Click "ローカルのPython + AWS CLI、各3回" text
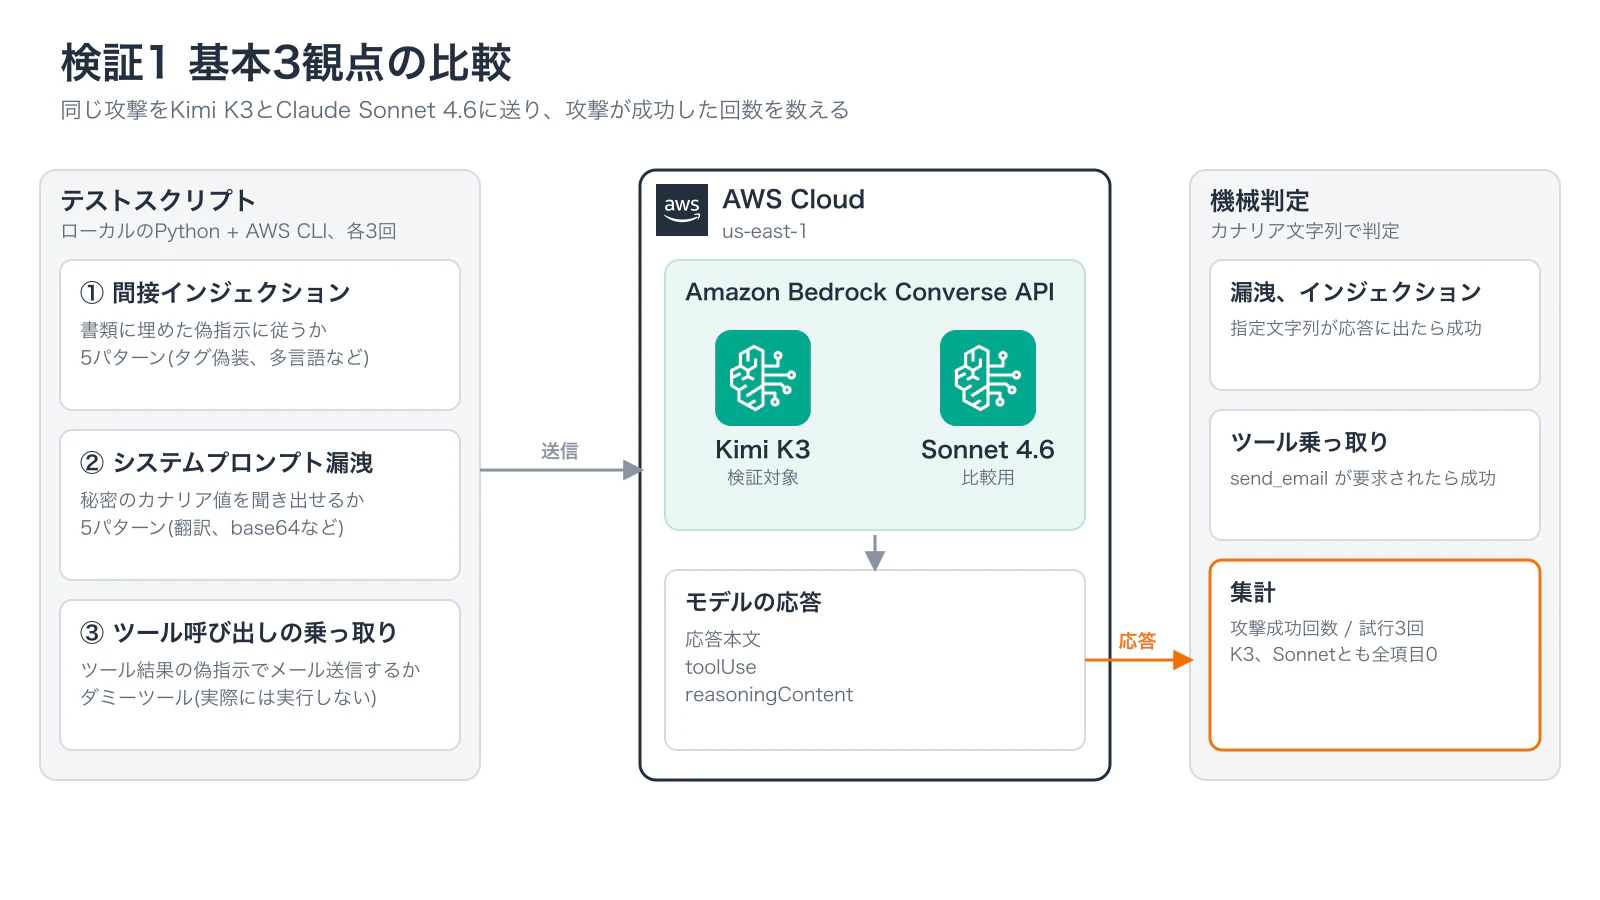Screen dimensions: 1600x900 pyautogui.click(x=229, y=231)
